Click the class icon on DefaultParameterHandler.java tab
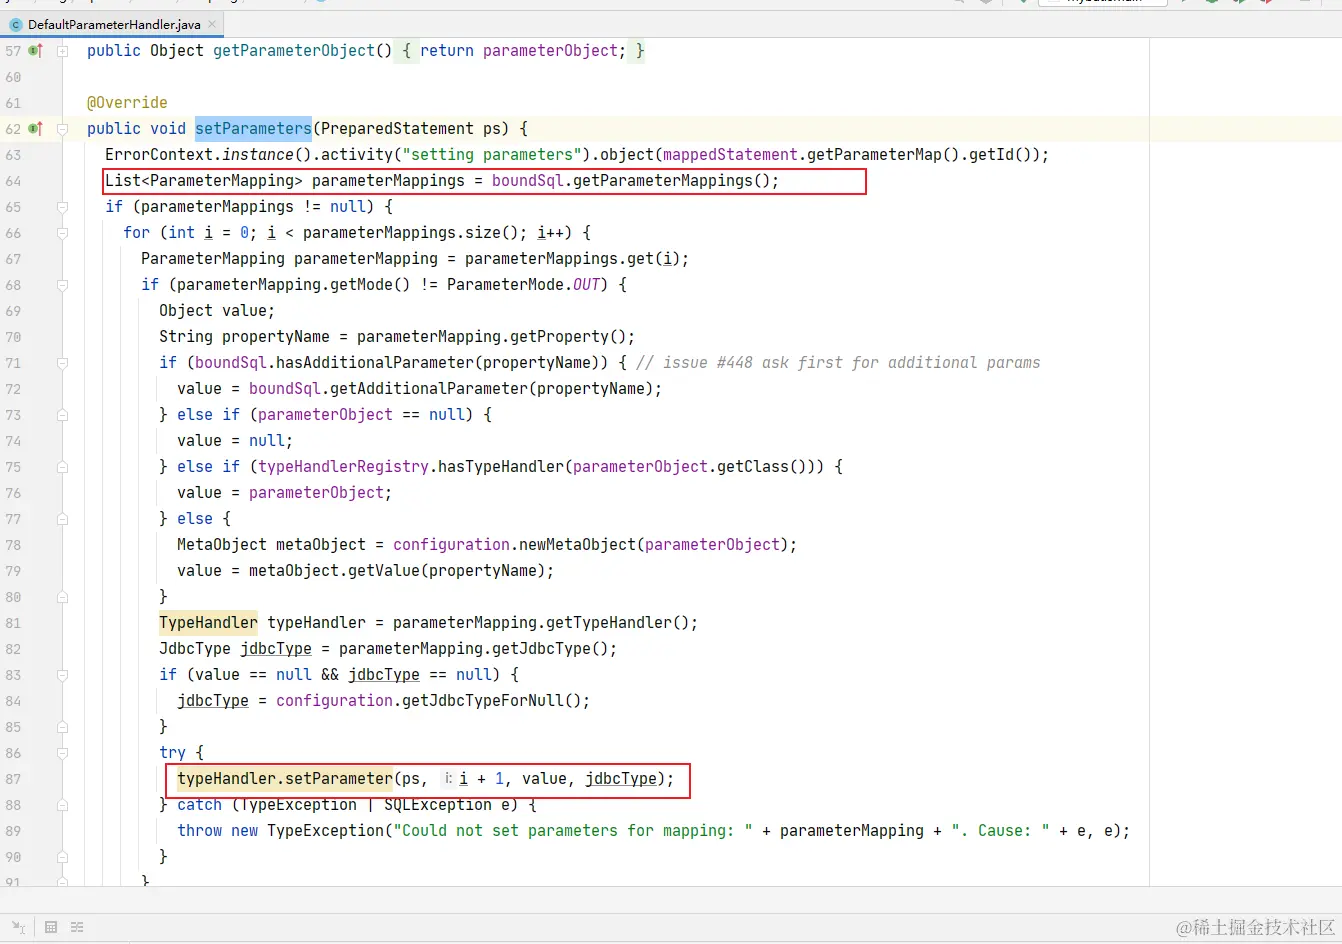The width and height of the screenshot is (1342, 944). 15,24
